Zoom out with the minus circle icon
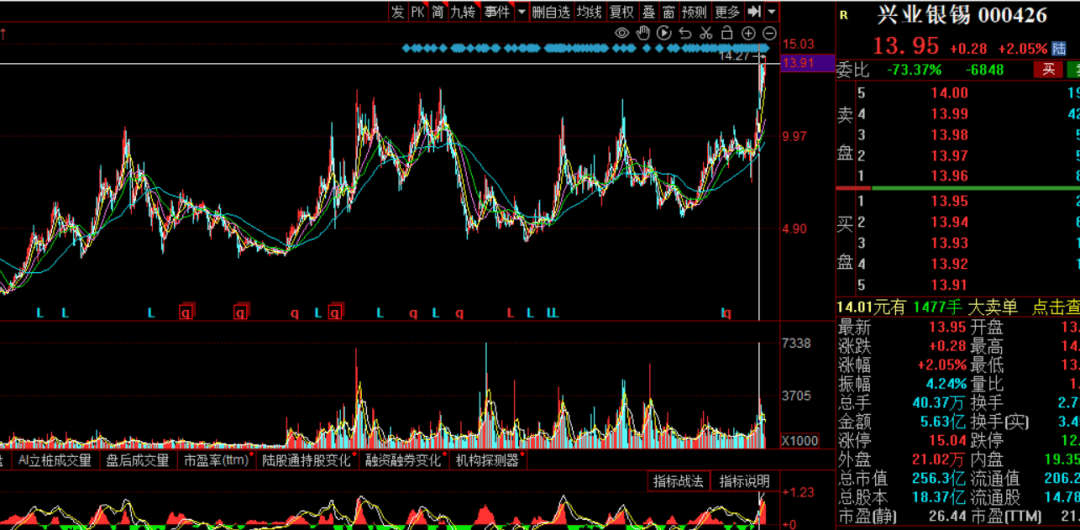The height and width of the screenshot is (530, 1080). (768, 33)
